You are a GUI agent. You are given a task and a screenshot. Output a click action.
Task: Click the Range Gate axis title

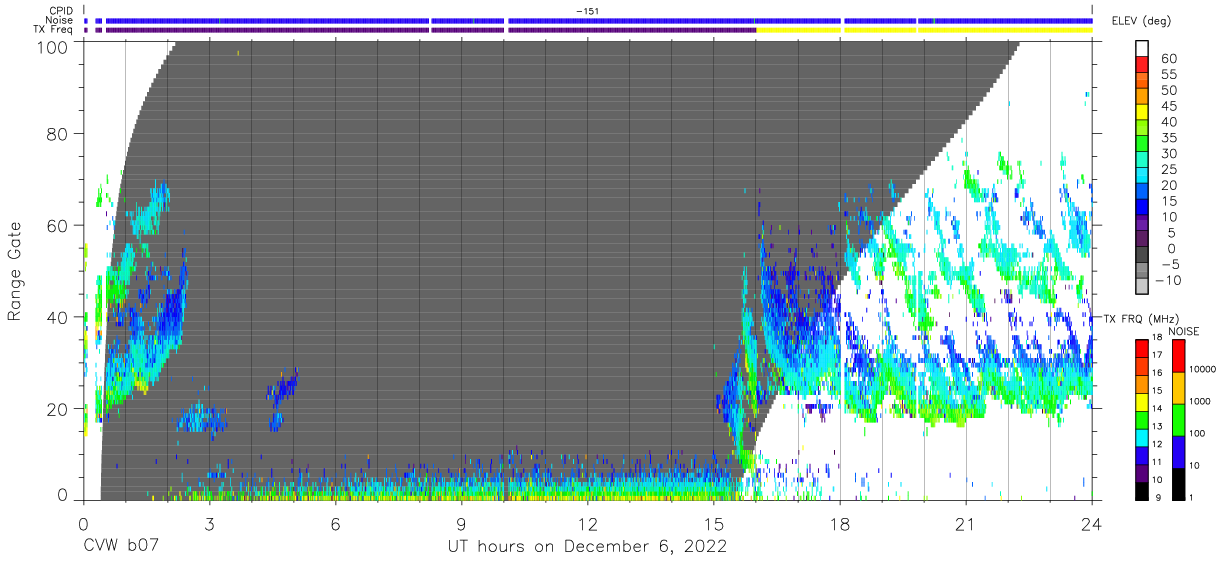16,271
